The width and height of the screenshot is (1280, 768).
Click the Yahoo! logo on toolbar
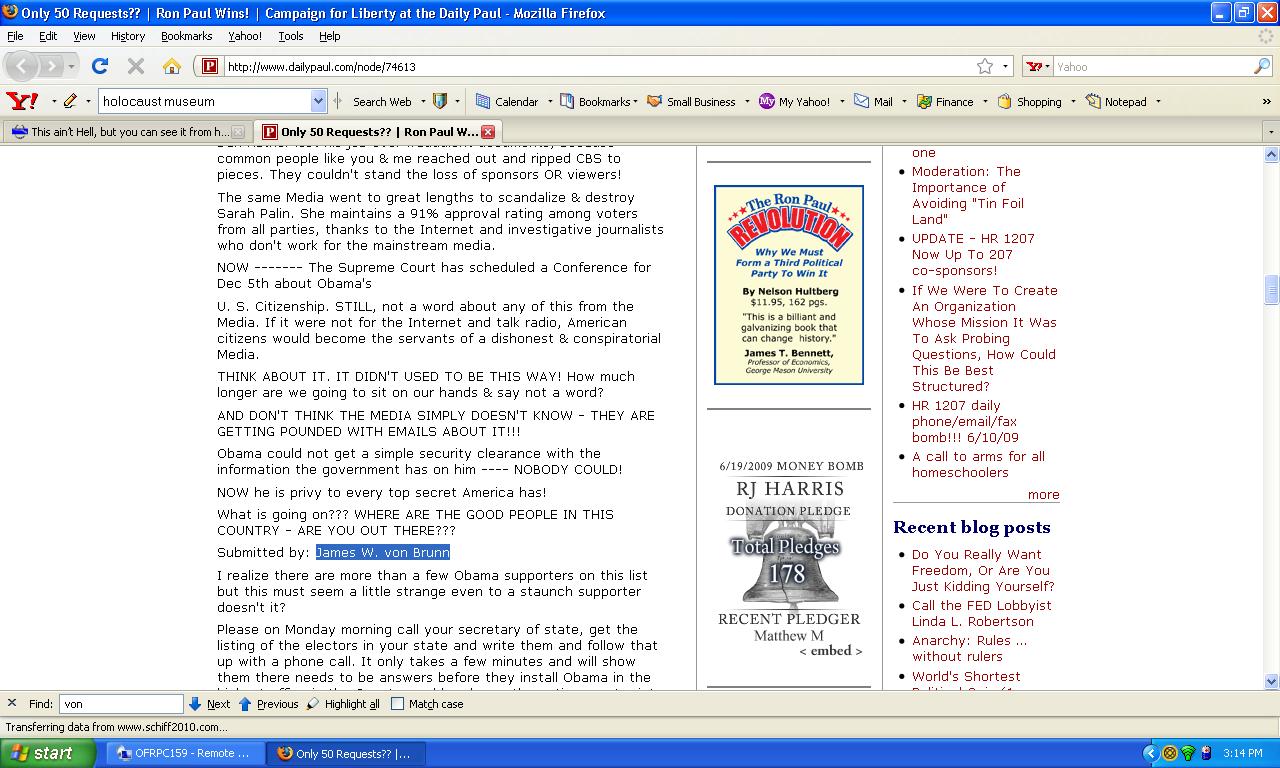point(22,101)
